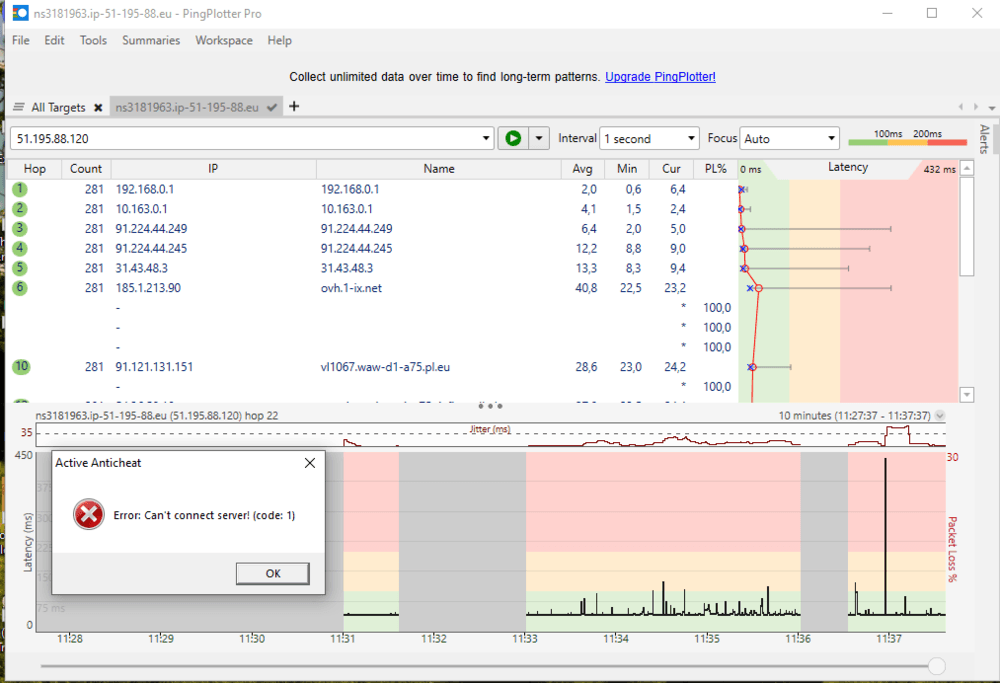
Task: Click the hop 1 green circle icon
Action: click(20, 189)
